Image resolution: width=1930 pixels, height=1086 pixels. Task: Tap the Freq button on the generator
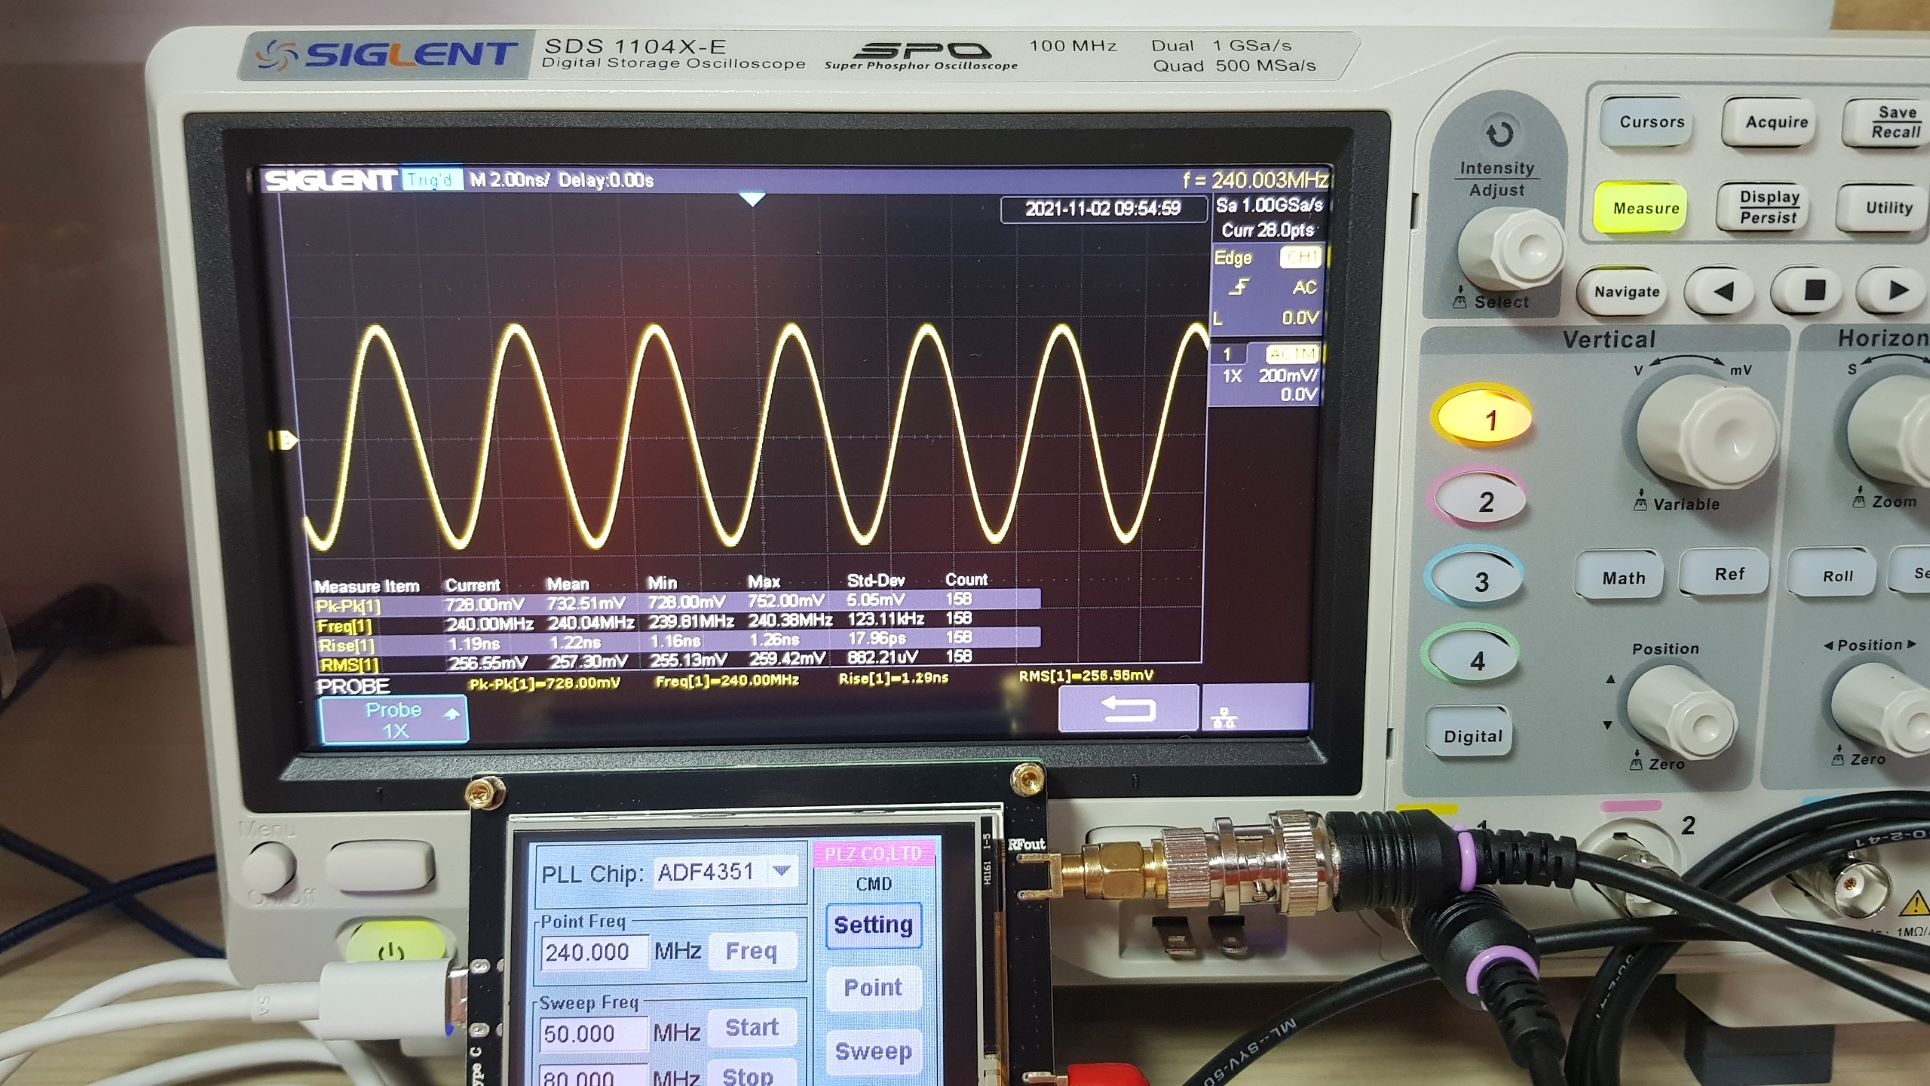[750, 951]
